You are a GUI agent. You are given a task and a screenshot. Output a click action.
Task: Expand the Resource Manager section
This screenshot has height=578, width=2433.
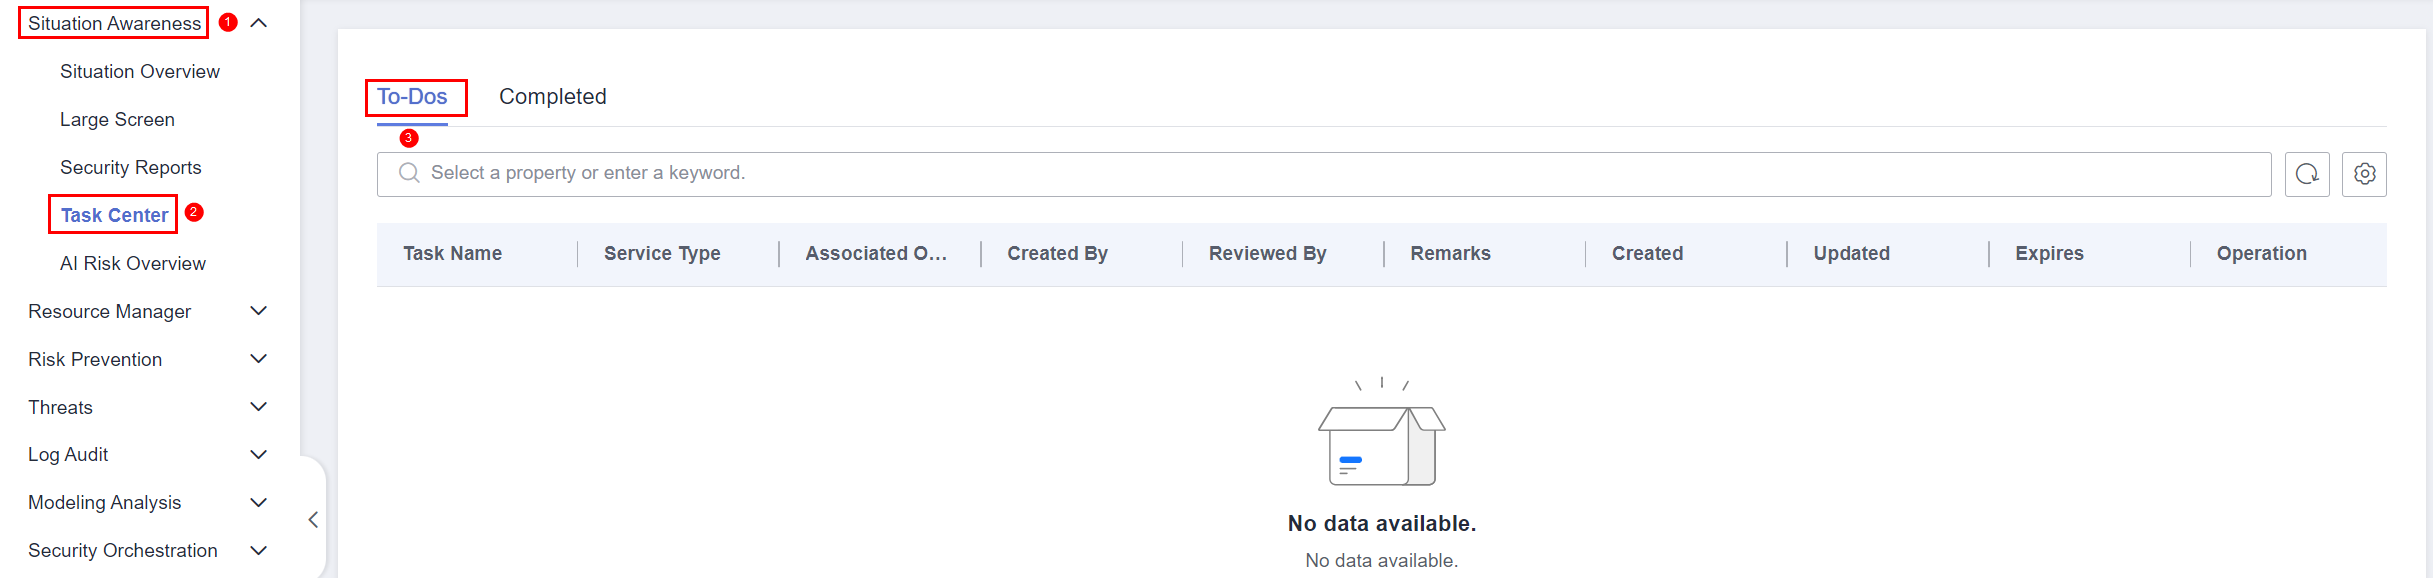click(259, 311)
